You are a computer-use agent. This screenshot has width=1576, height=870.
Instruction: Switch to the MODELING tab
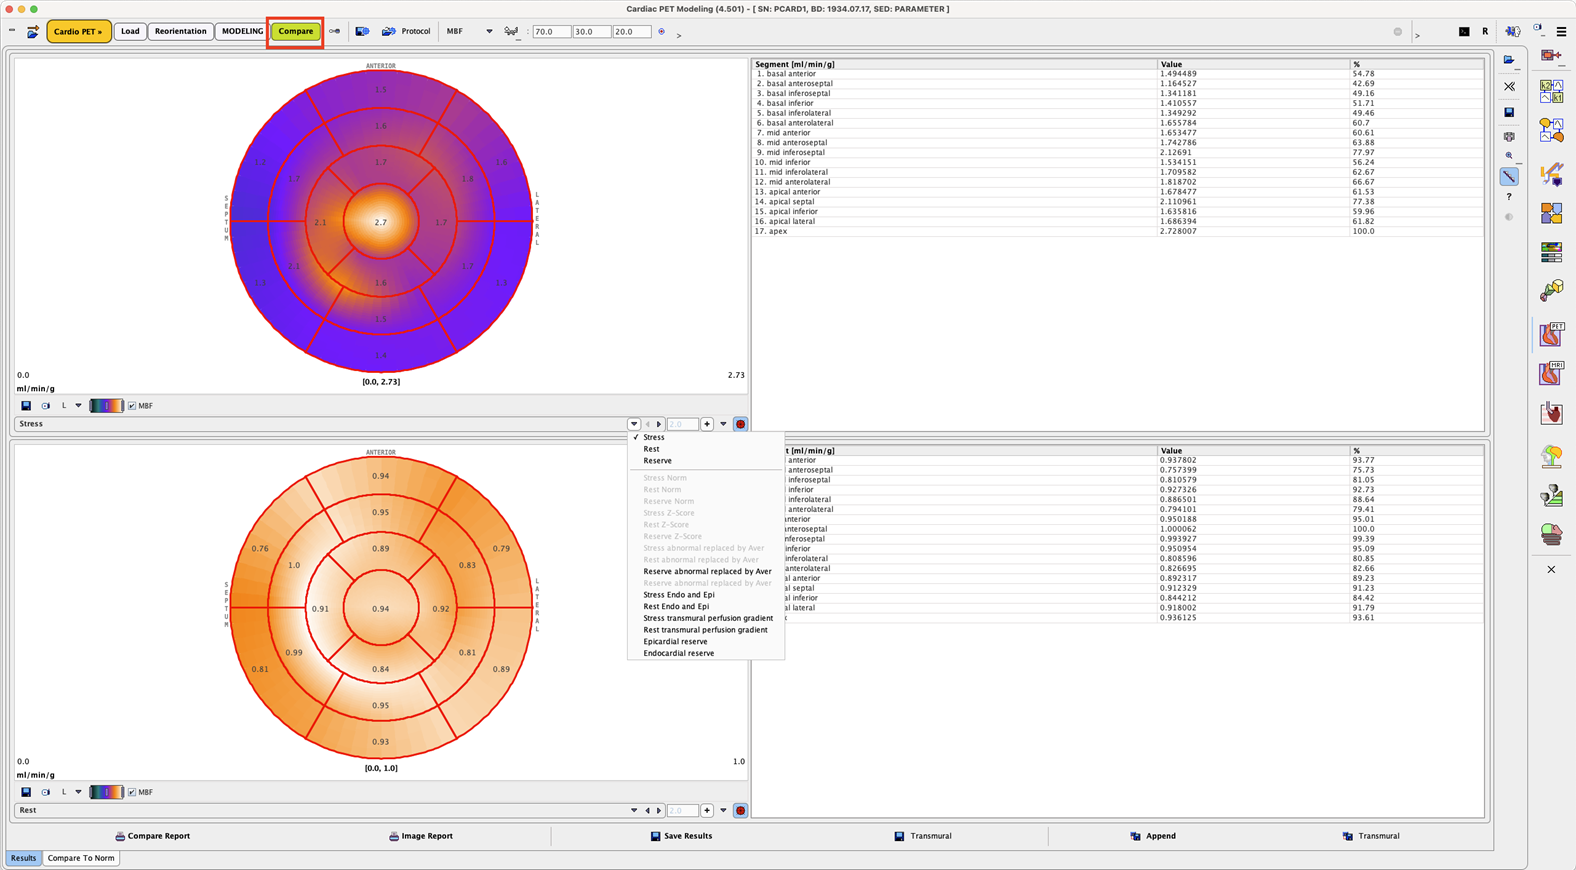(242, 32)
